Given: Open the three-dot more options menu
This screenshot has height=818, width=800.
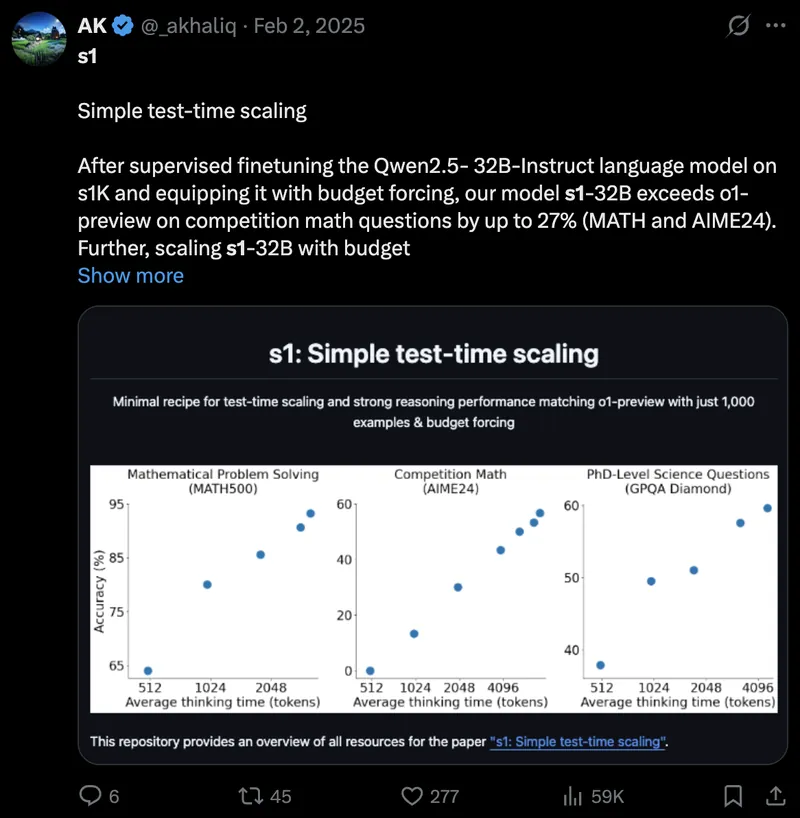Looking at the screenshot, I should click(x=775, y=25).
